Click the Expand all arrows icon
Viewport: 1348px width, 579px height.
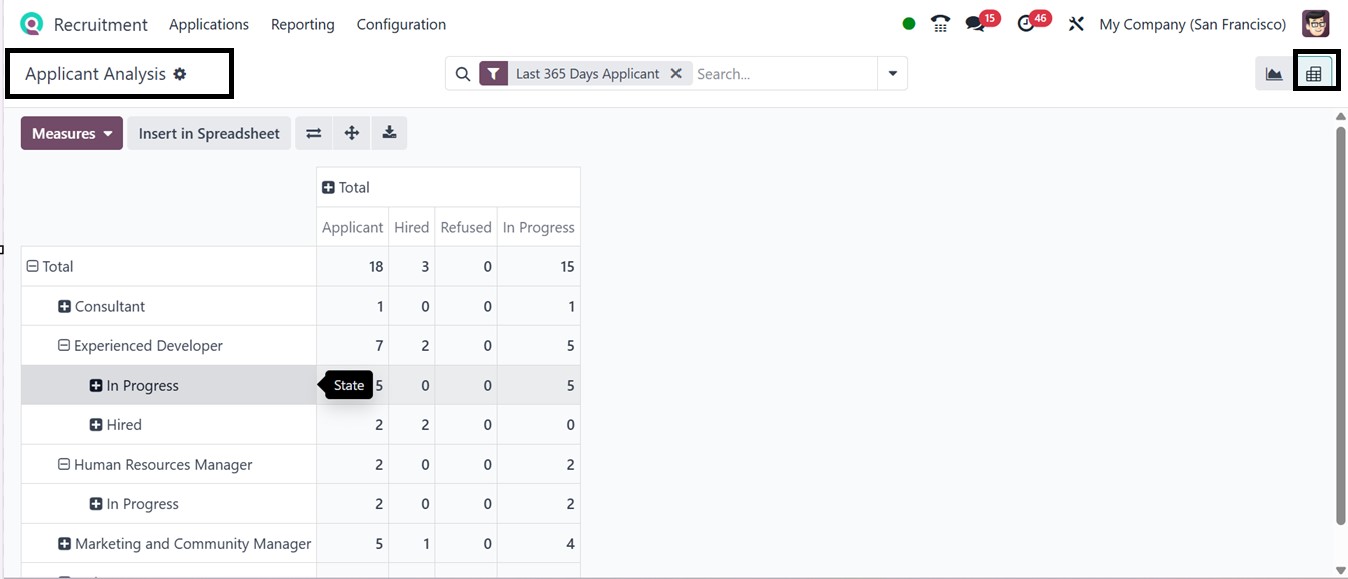tap(352, 133)
